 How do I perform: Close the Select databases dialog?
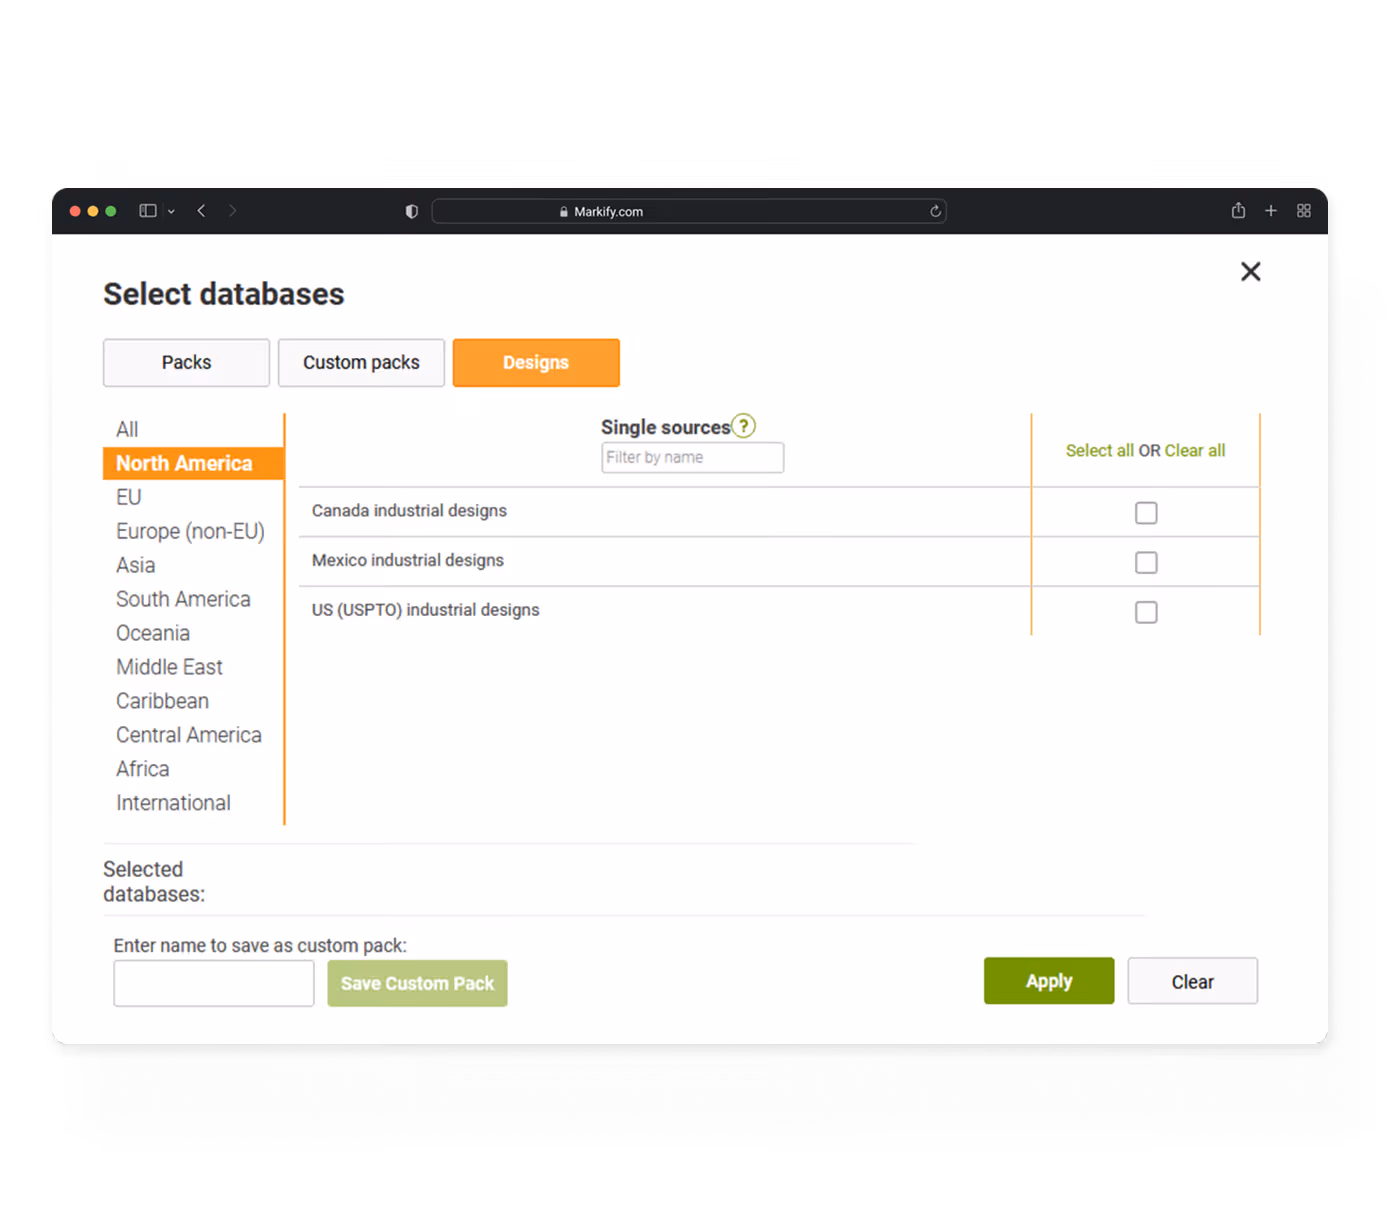tap(1250, 272)
